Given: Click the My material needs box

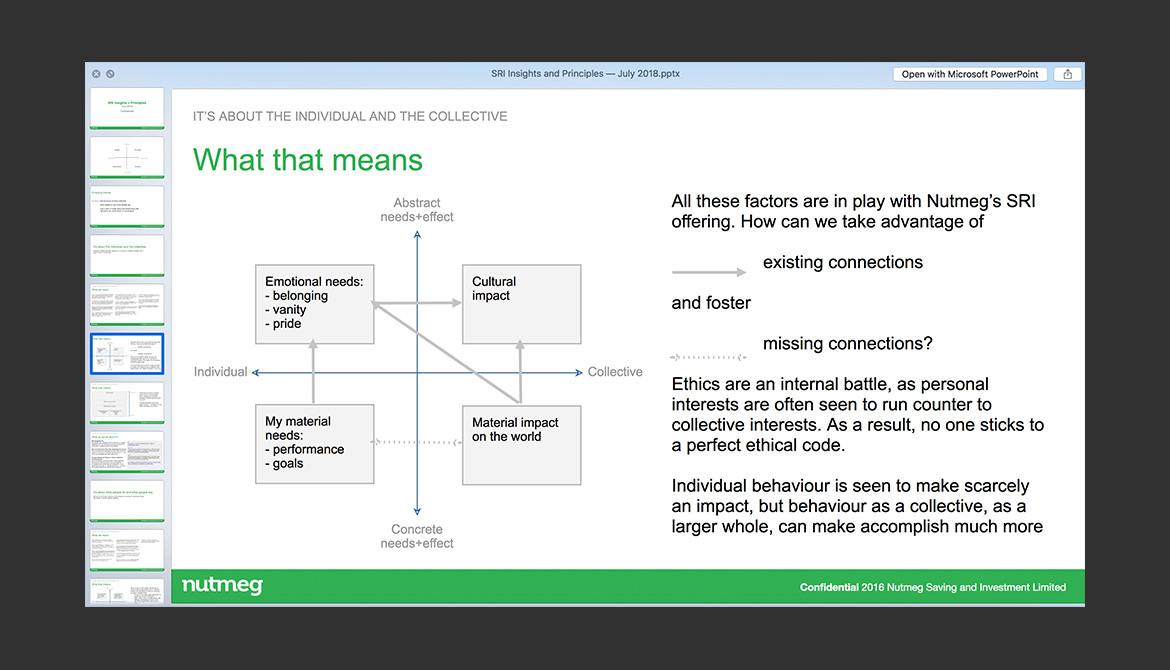Looking at the screenshot, I should (x=314, y=444).
